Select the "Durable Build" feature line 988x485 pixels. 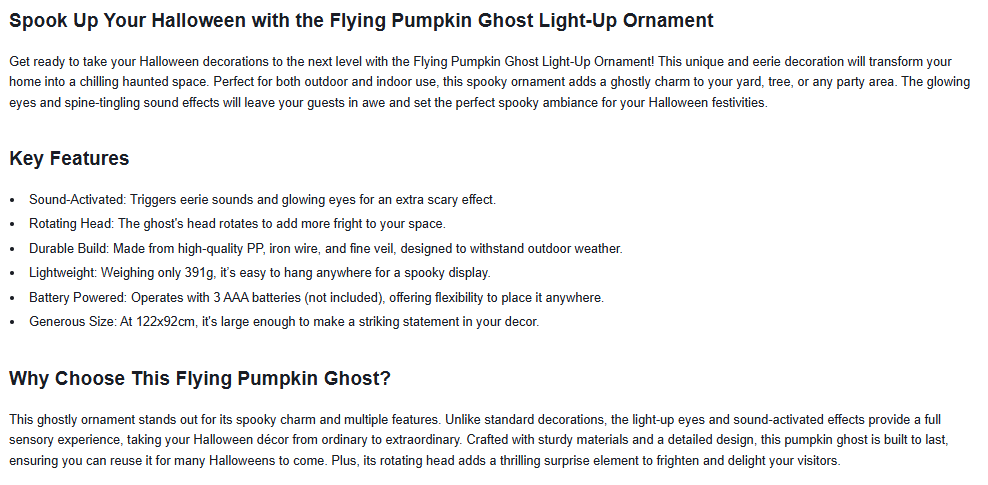pos(325,248)
